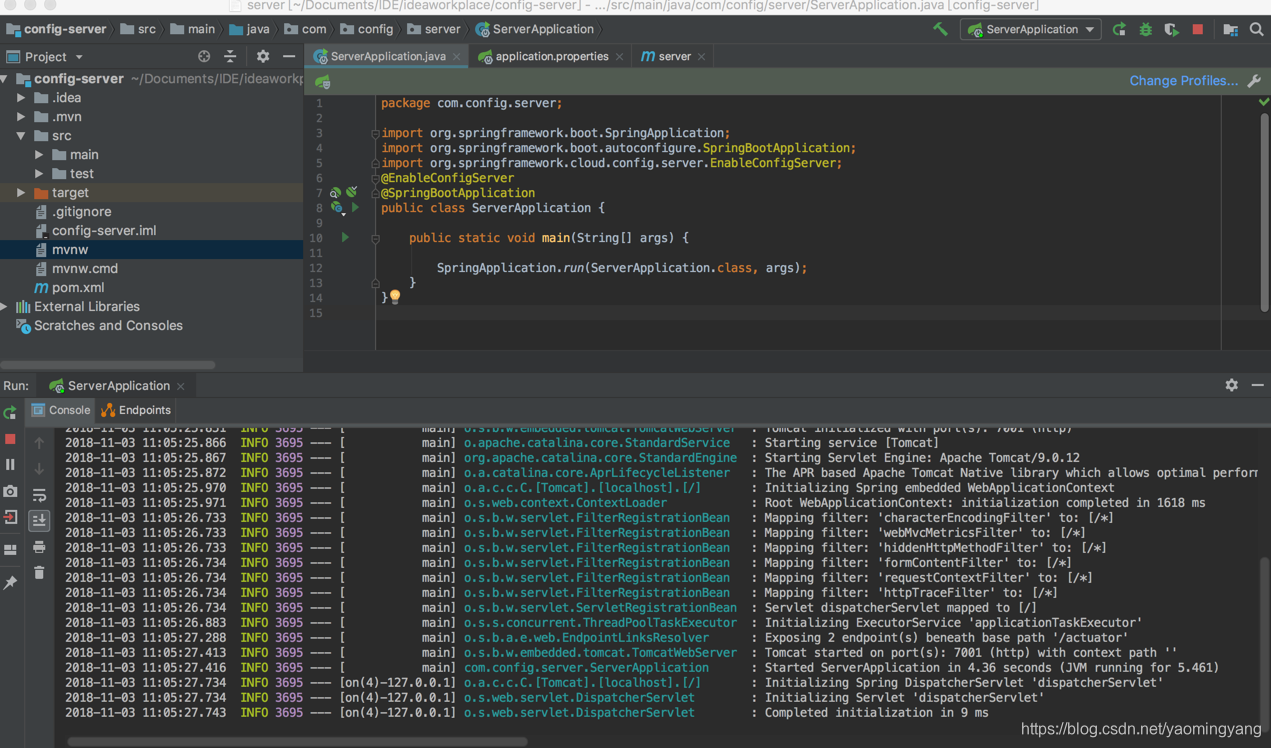Open Run panel settings gear
Viewport: 1271px width, 748px height.
1232,385
